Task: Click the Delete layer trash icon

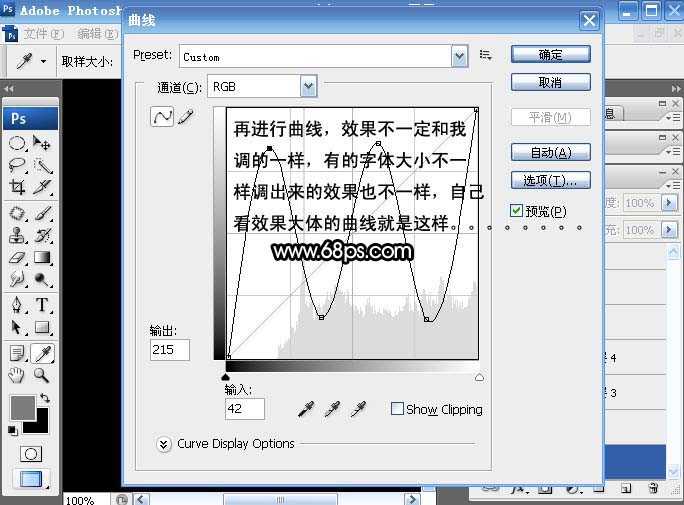Action: point(653,488)
